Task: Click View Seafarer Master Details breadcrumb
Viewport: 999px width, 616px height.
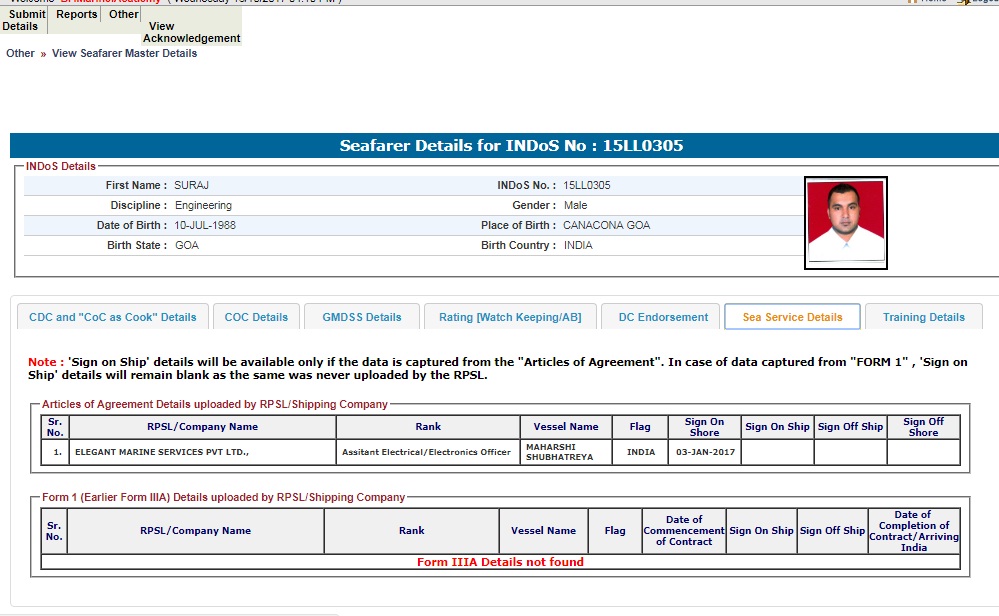Action: tap(124, 53)
